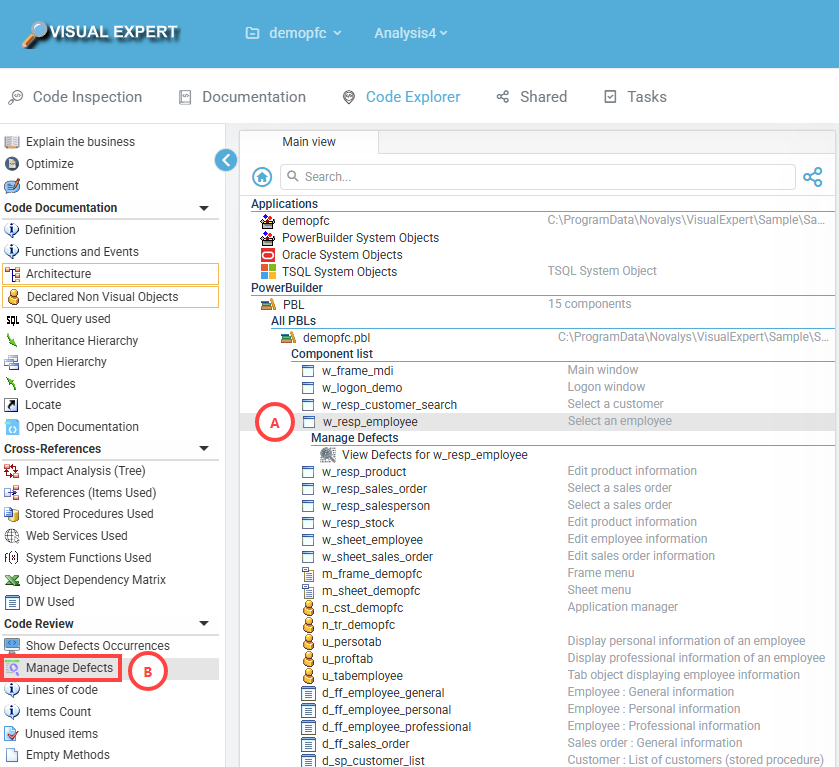
Task: Click the Optimize icon
Action: 12,164
